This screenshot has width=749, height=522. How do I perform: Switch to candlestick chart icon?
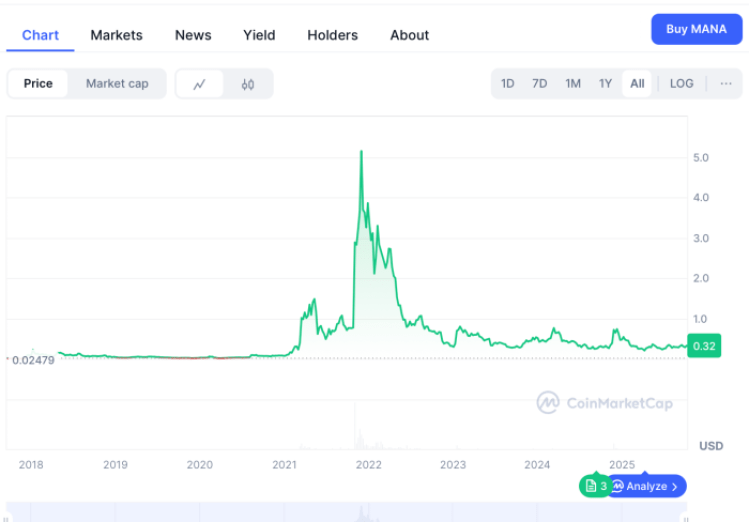(247, 84)
